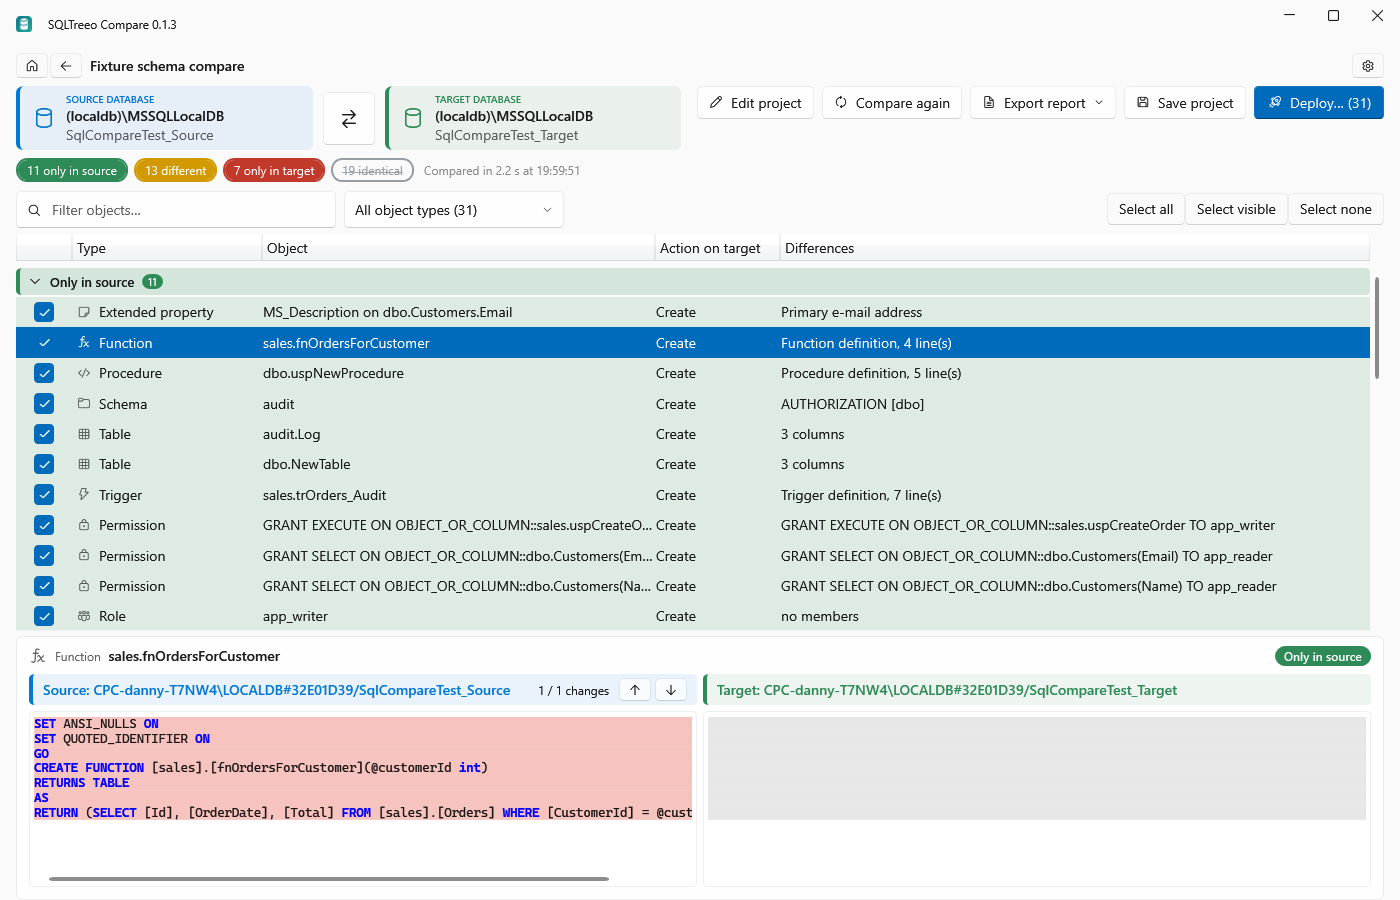The image size is (1400, 900).
Task: Click the Role type icon
Action: (84, 616)
